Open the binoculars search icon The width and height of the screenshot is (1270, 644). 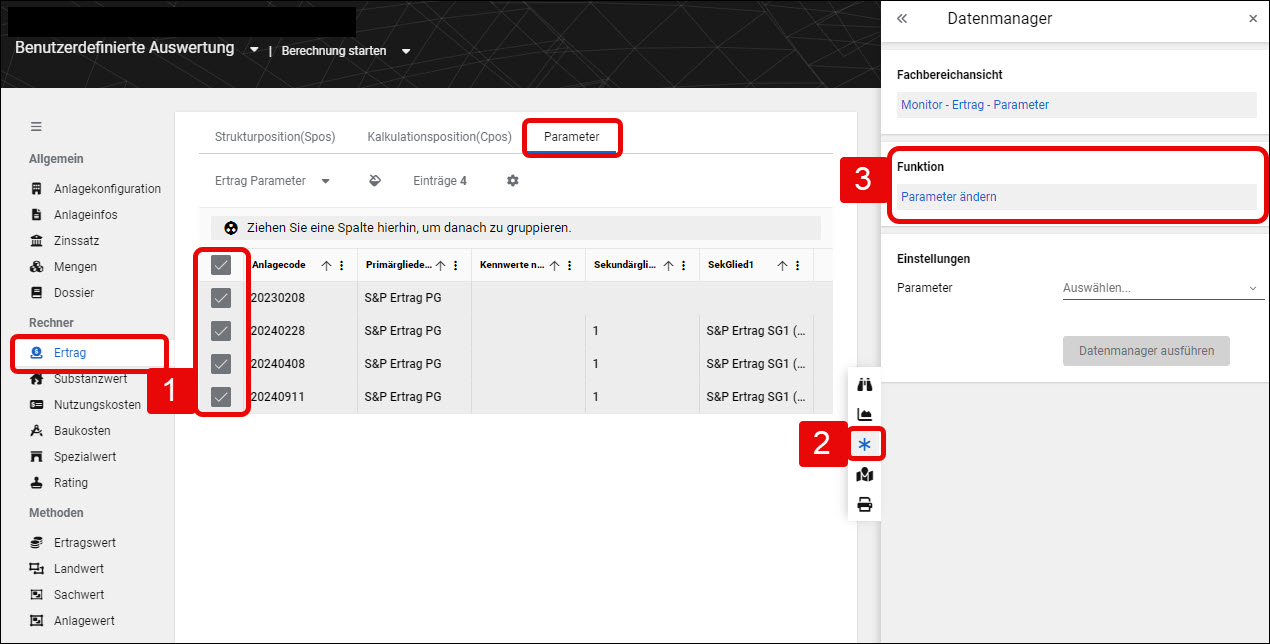[865, 385]
